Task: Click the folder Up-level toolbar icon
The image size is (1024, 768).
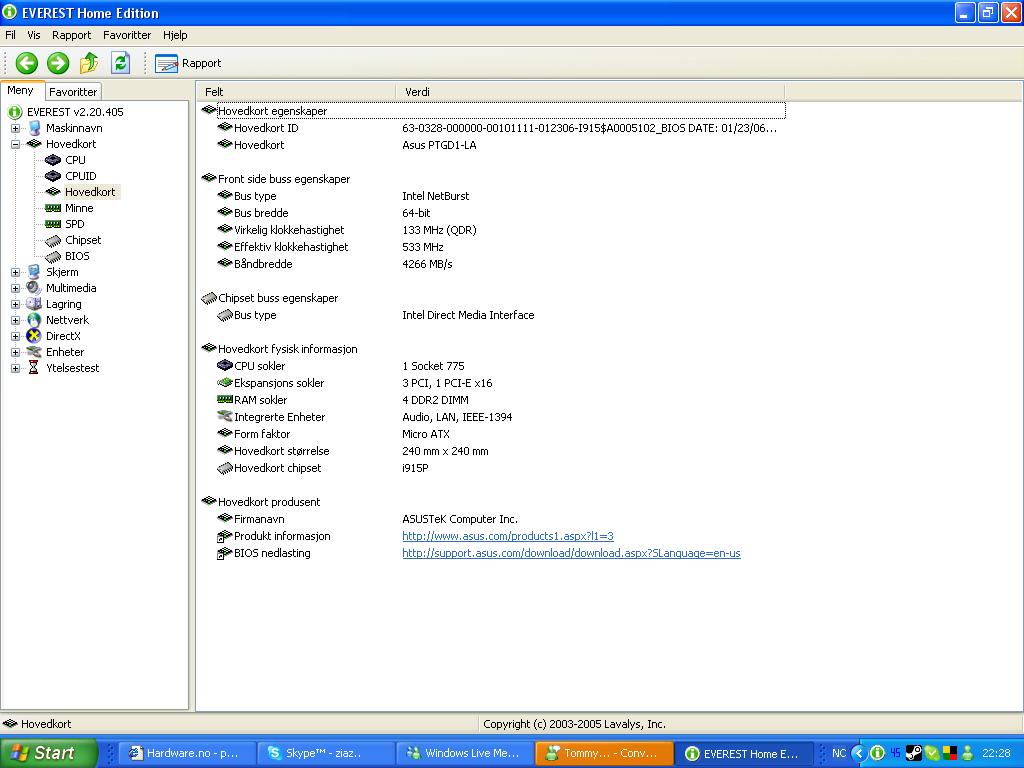Action: tap(89, 63)
